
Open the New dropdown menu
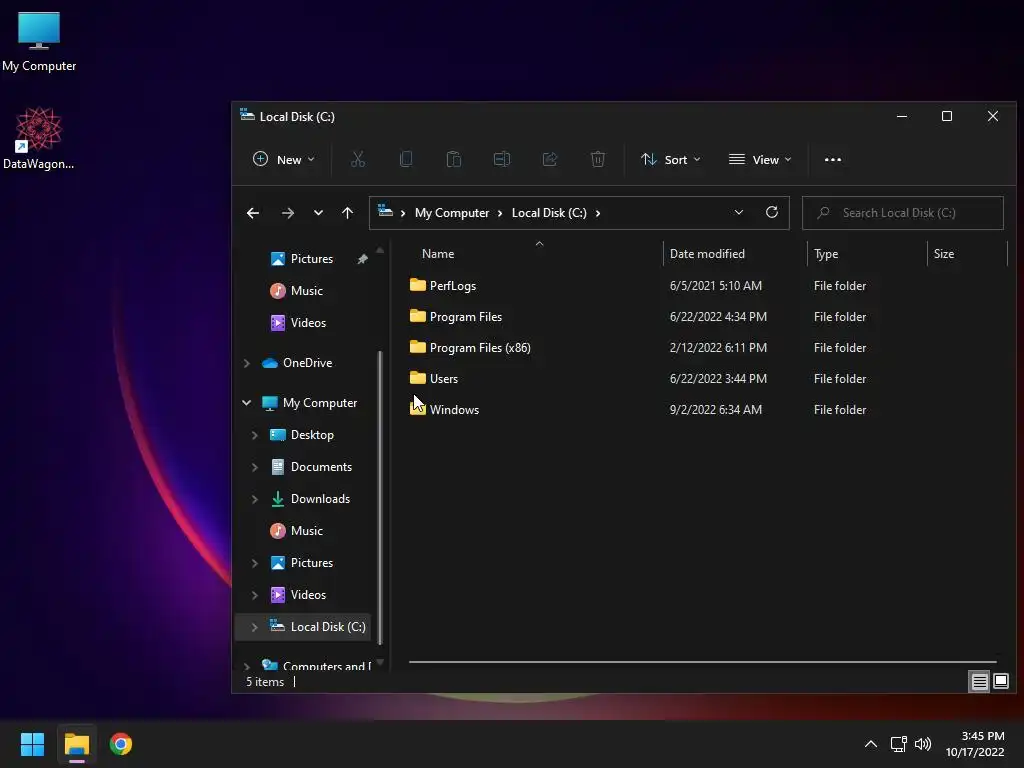(283, 159)
